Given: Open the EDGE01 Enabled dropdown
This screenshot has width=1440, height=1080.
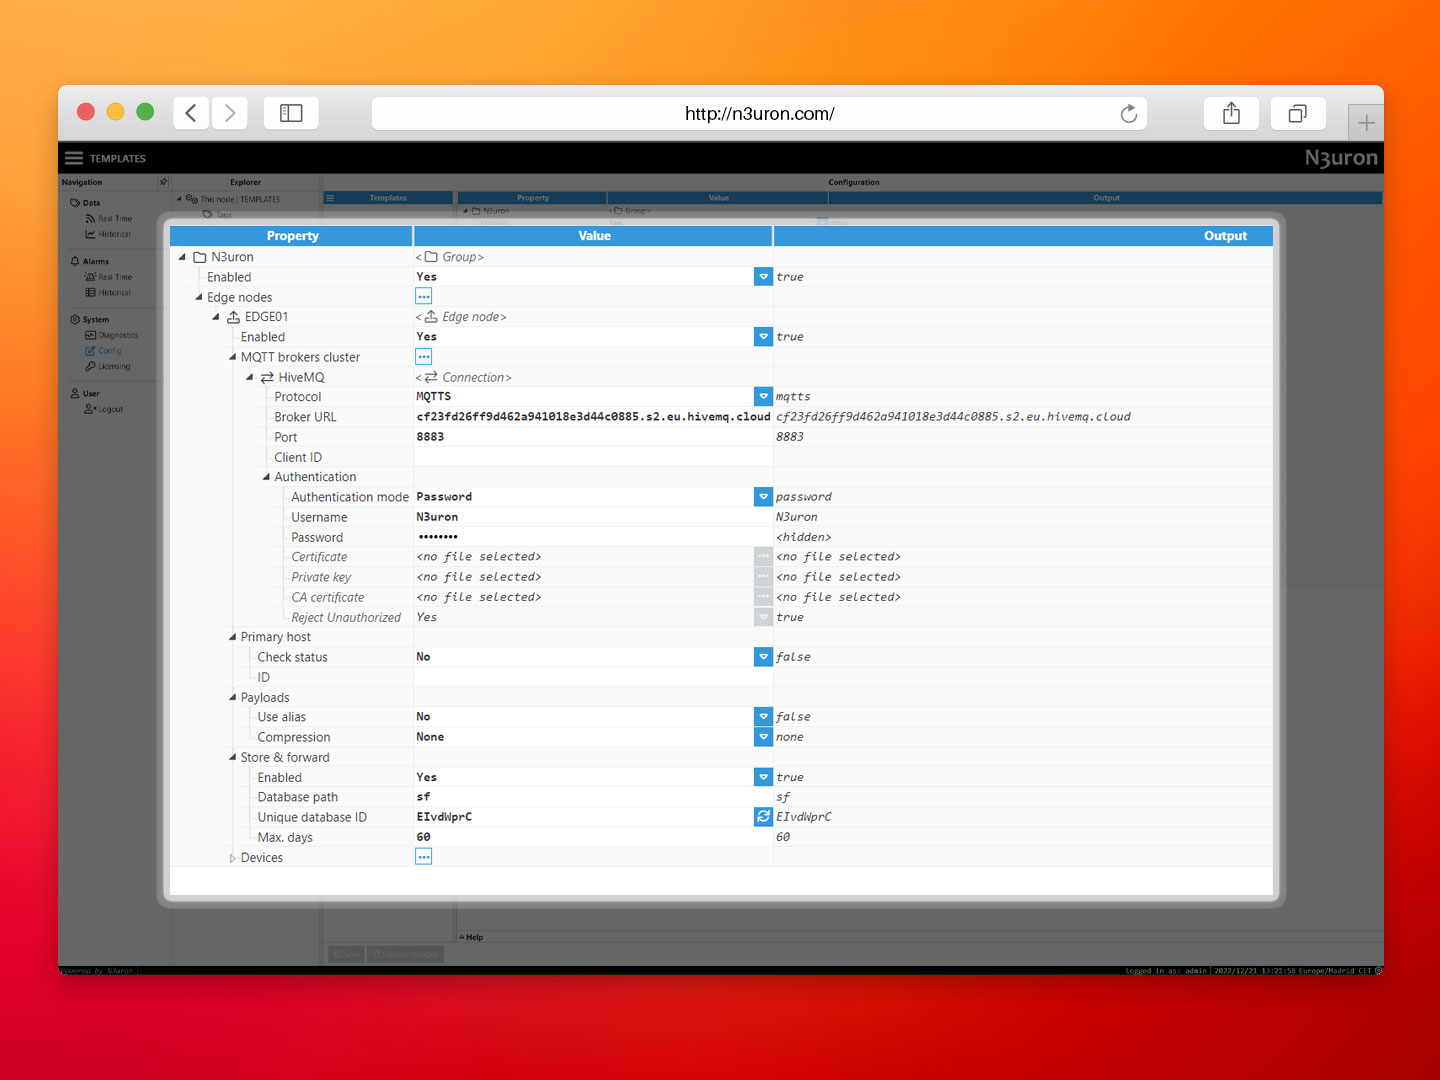Looking at the screenshot, I should coord(763,337).
